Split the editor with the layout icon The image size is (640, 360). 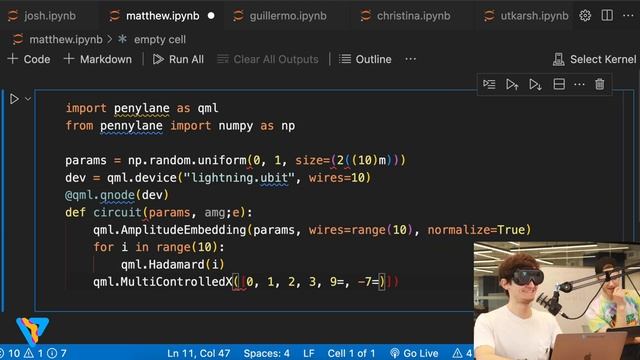(607, 16)
